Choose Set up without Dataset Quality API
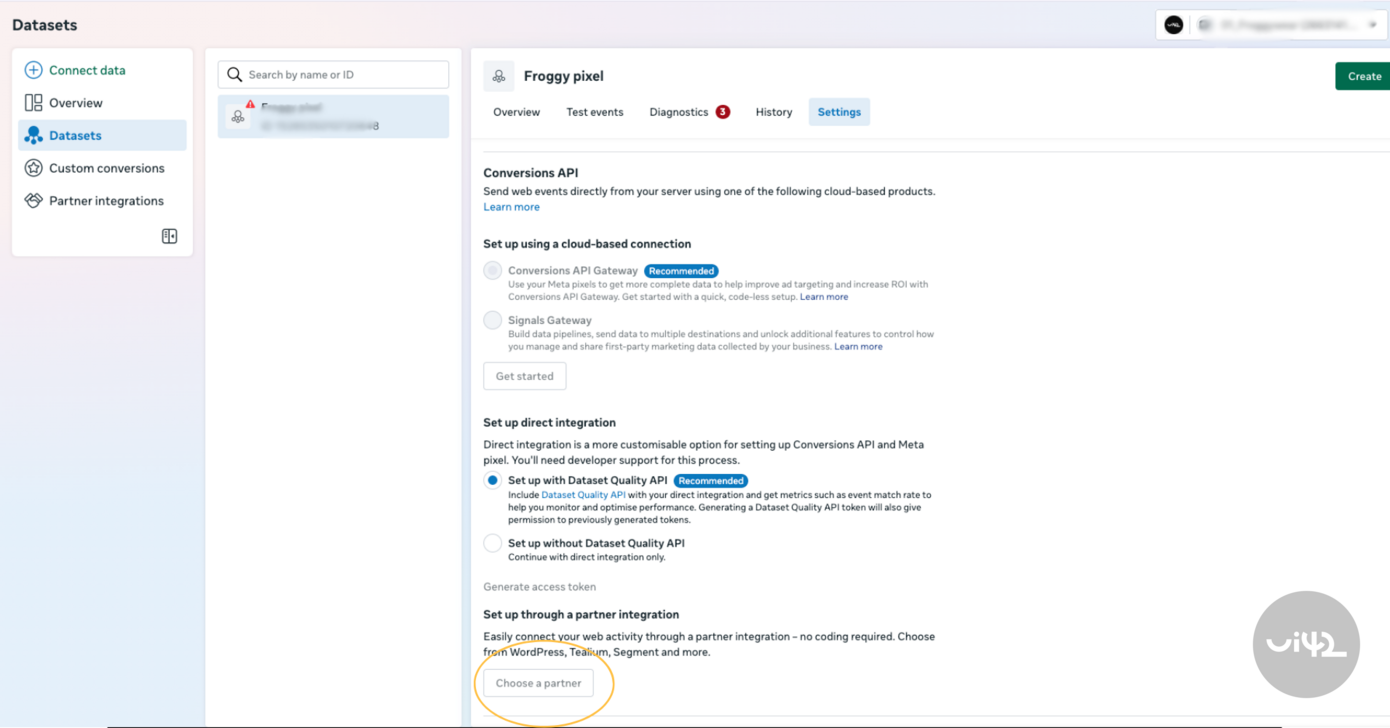Image resolution: width=1390 pixels, height=728 pixels. [x=492, y=544]
